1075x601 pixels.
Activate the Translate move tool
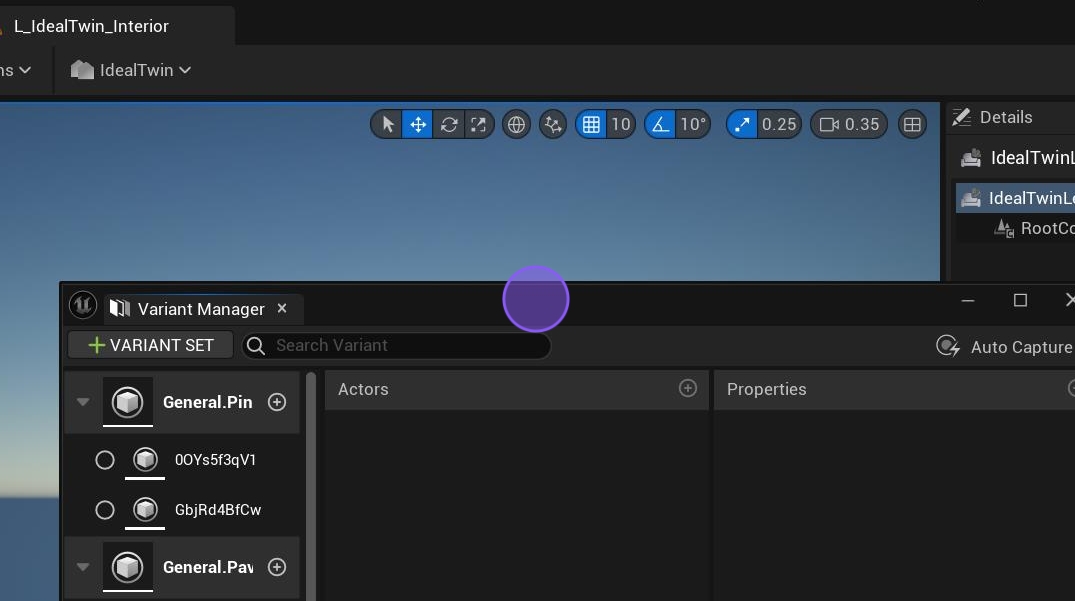pos(418,124)
